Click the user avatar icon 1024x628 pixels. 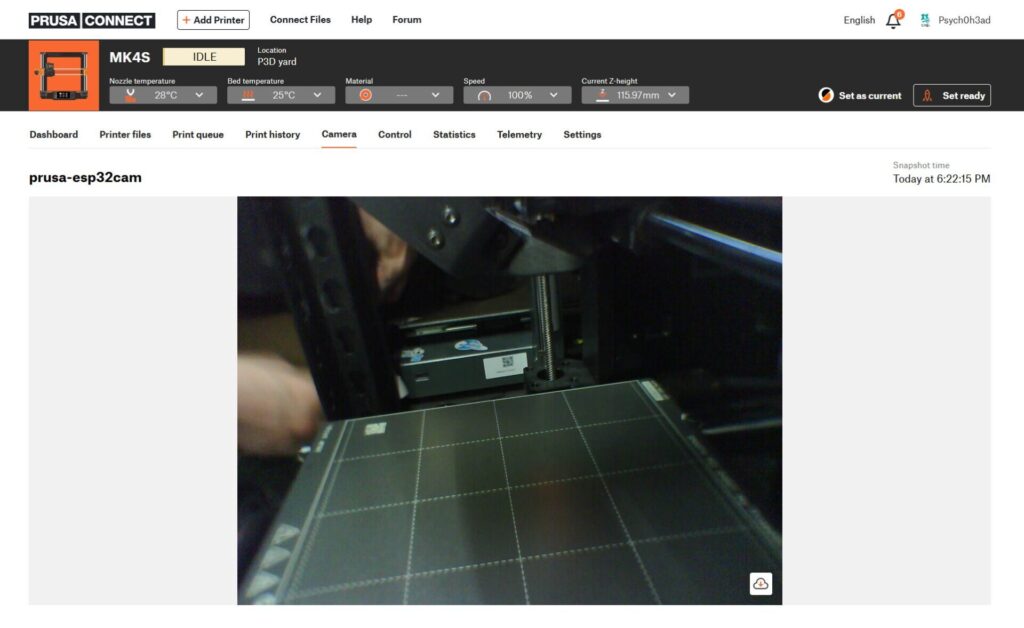925,20
